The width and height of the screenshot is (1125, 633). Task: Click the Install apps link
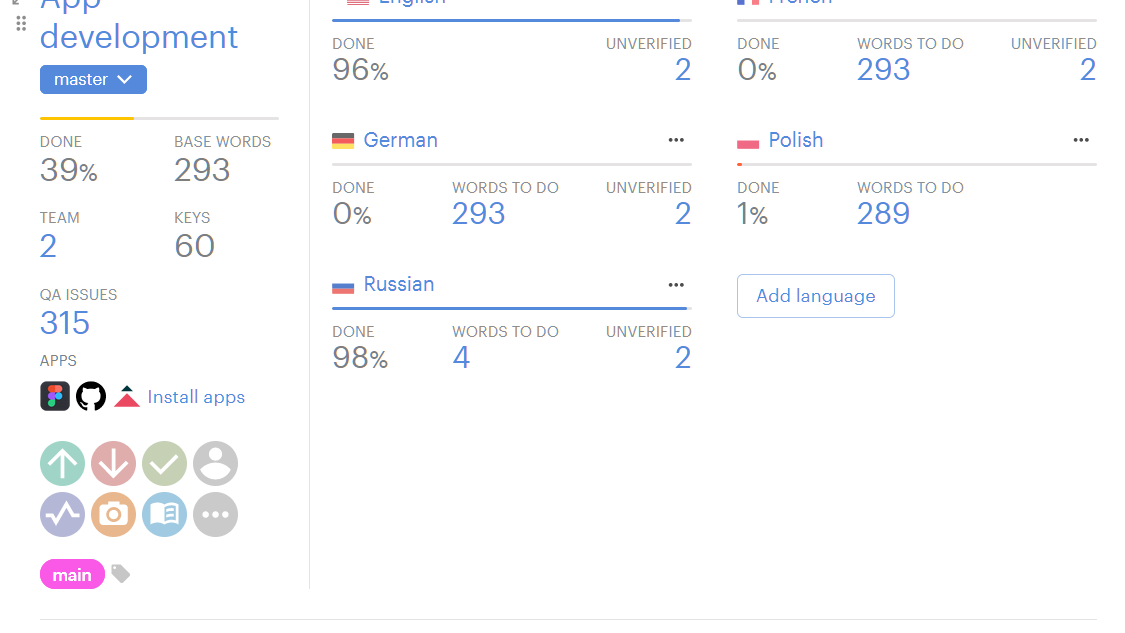tap(196, 397)
